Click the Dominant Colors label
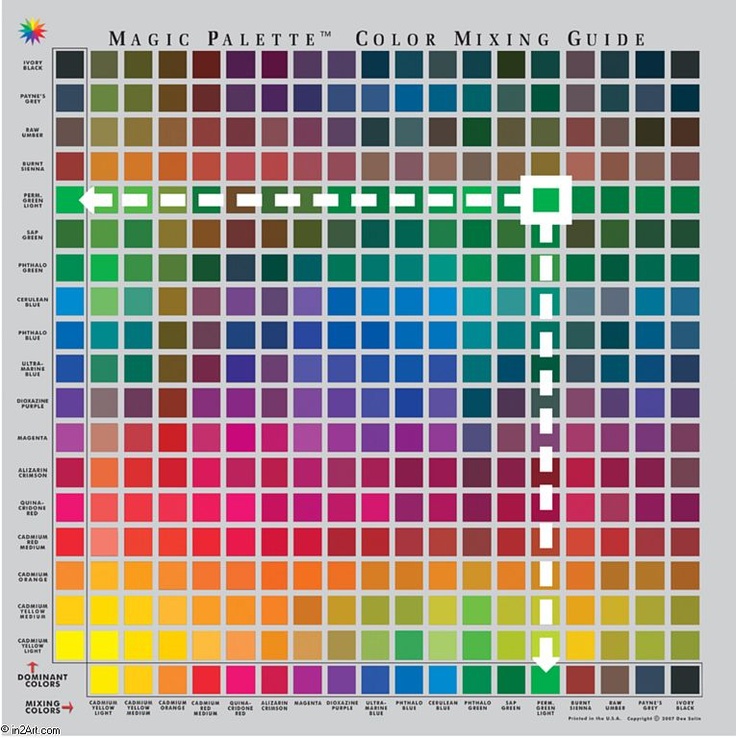Viewport: 736px width, 738px height. 34,683
